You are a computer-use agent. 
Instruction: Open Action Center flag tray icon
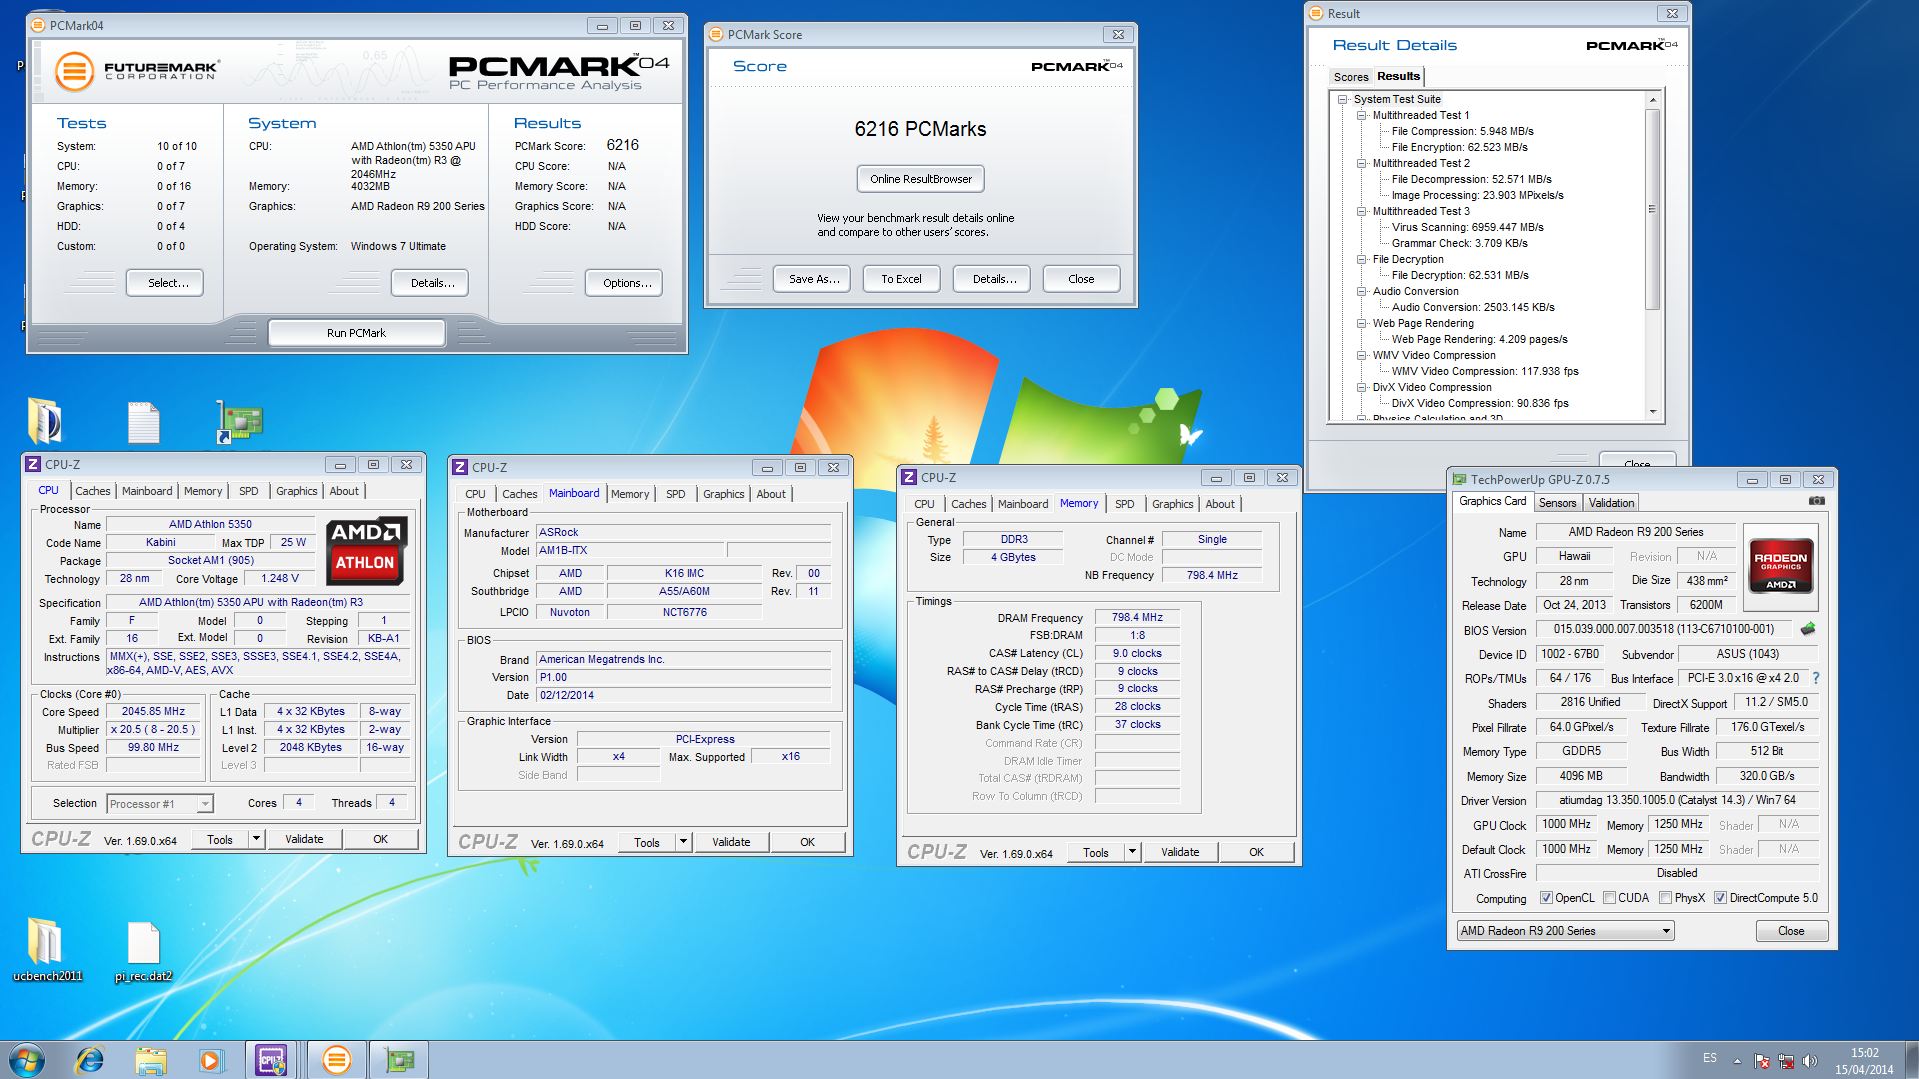(1762, 1061)
